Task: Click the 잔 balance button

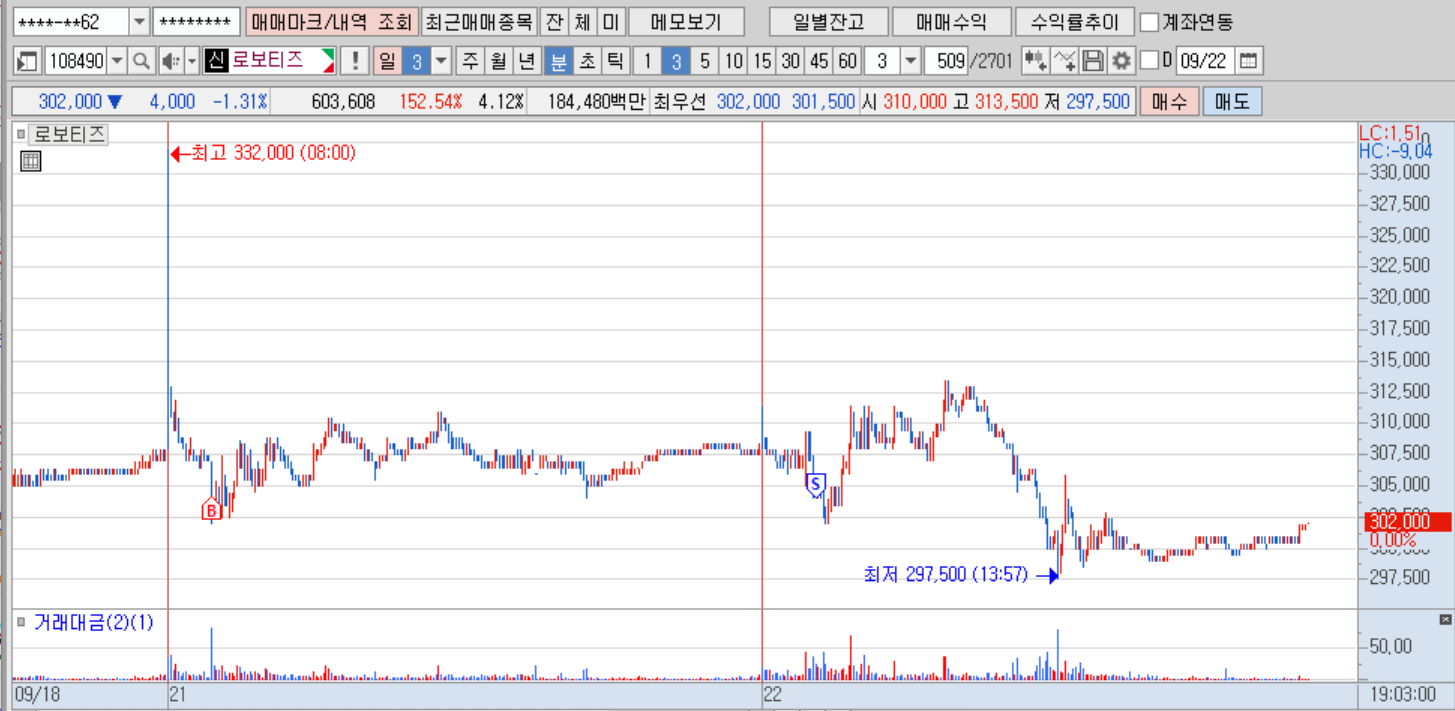Action: point(554,22)
